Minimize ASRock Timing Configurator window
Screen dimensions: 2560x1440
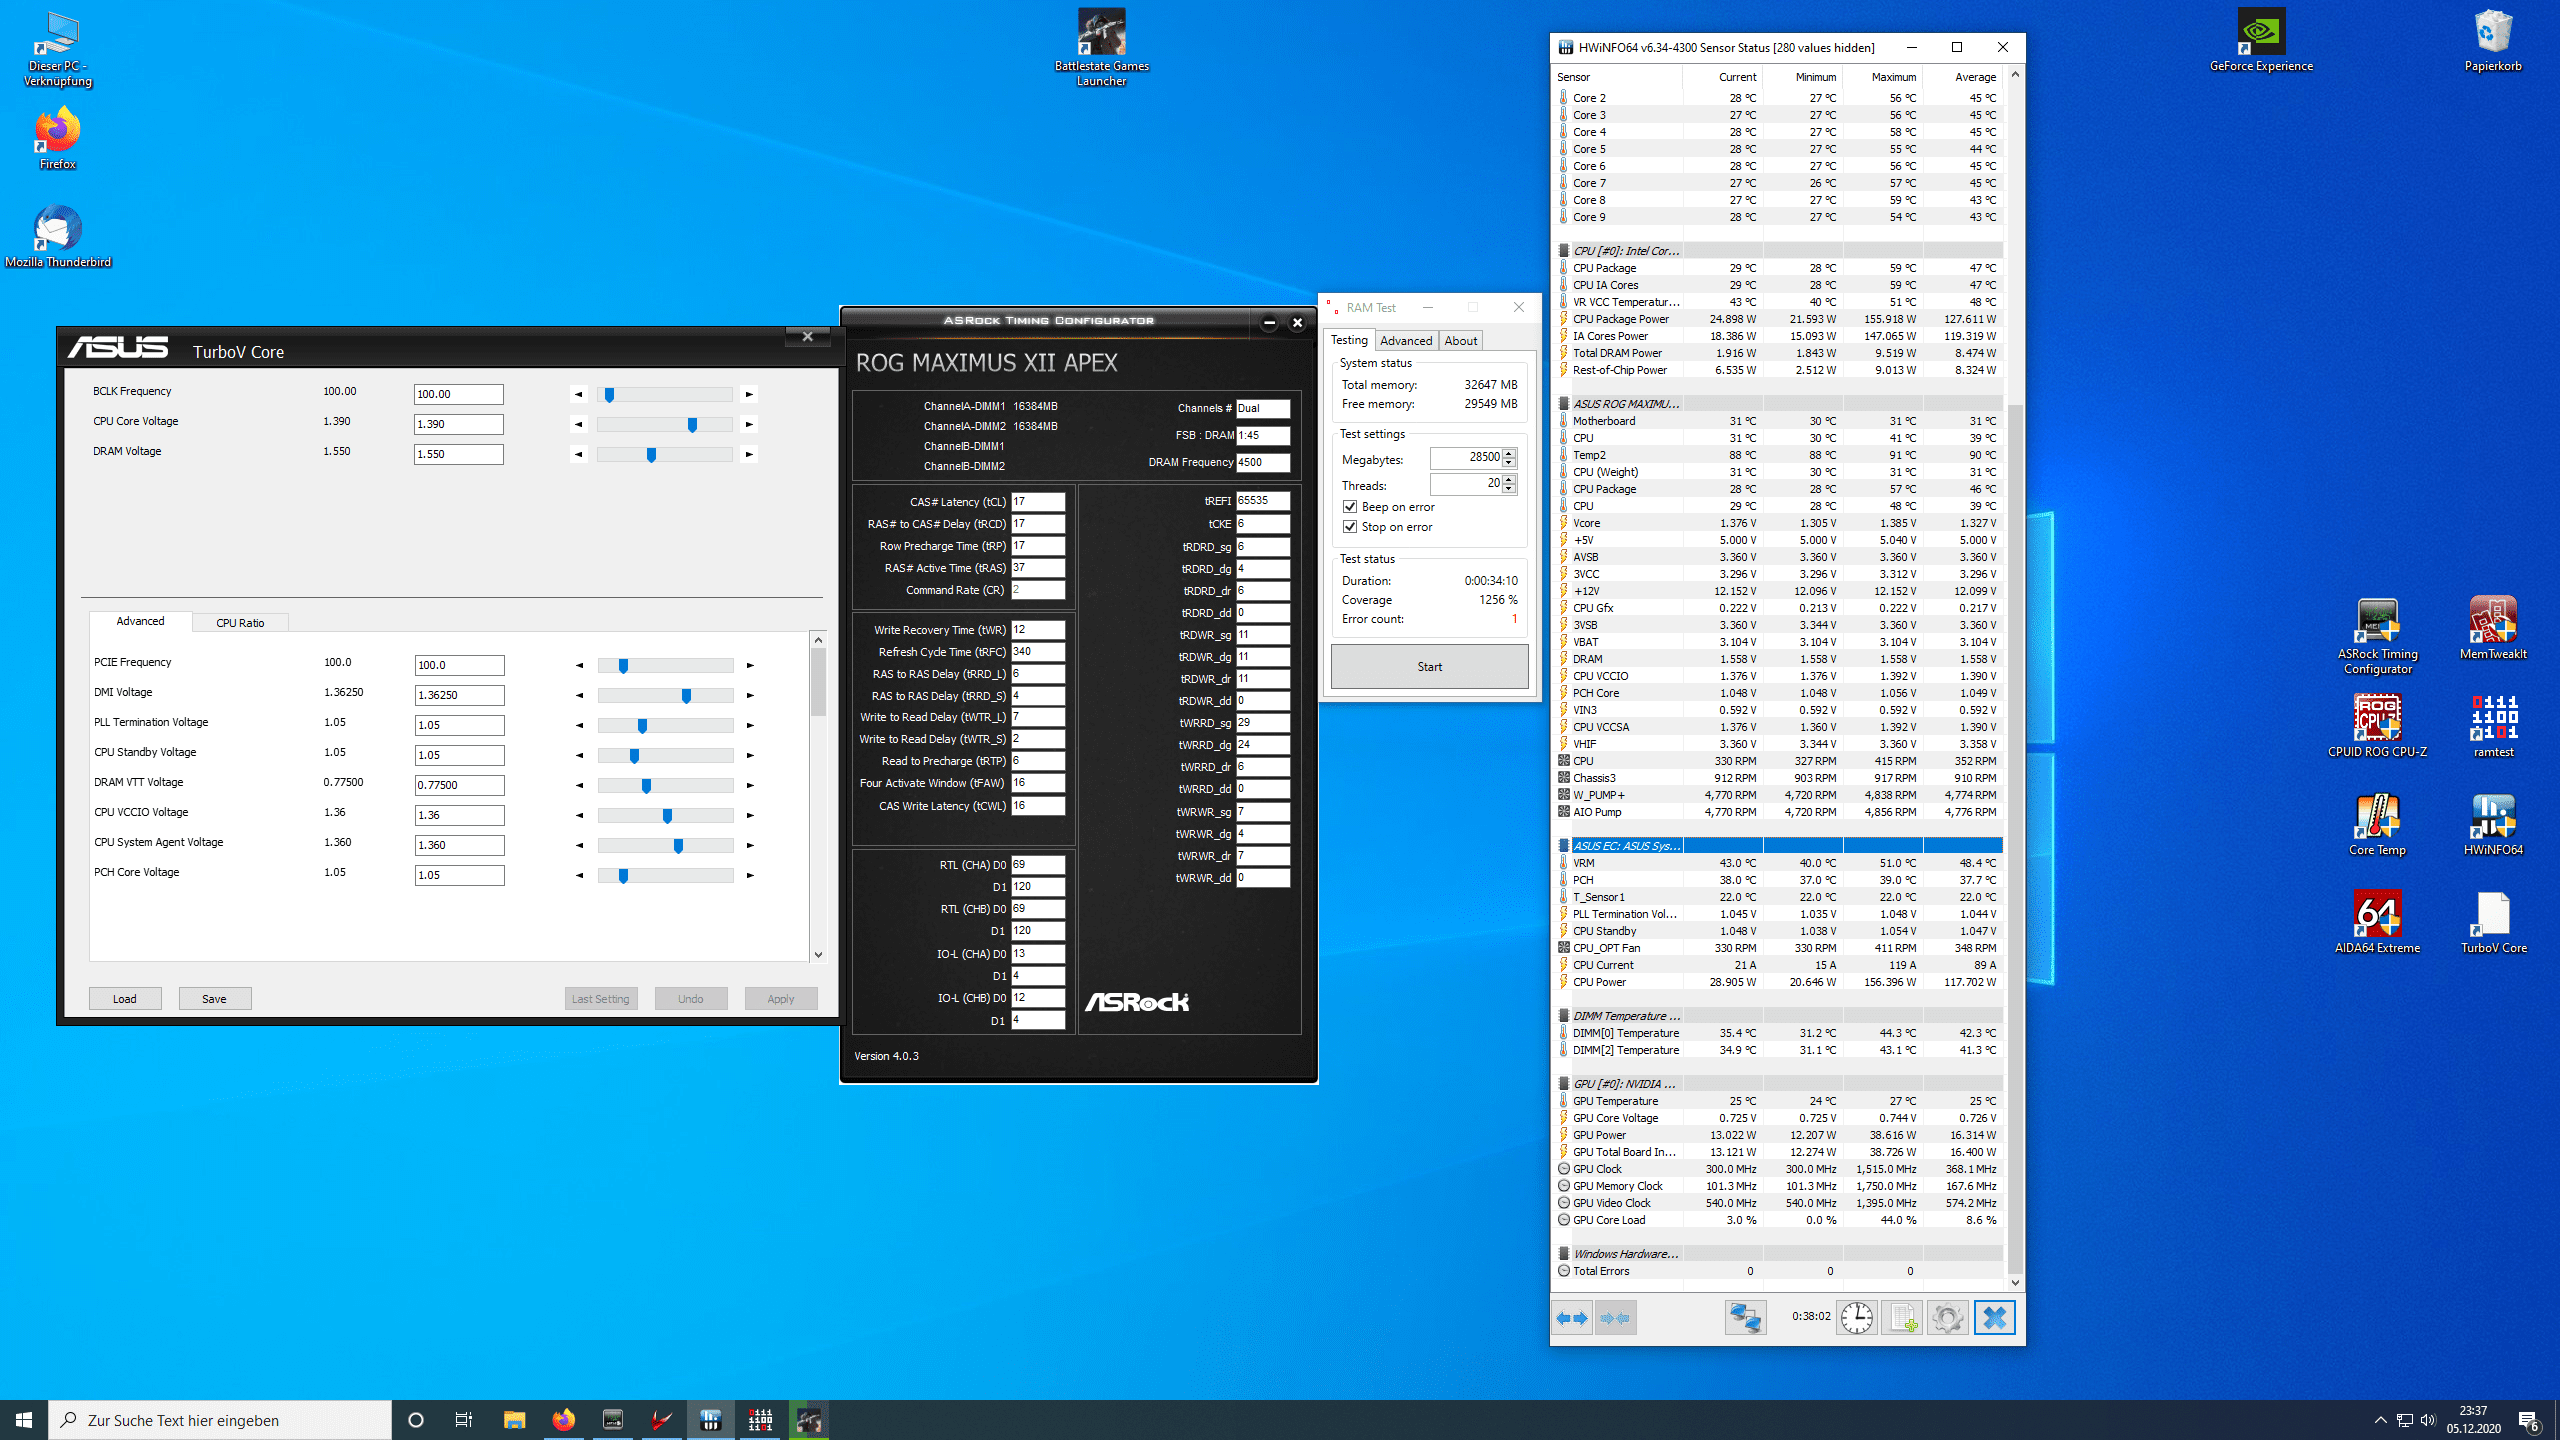(1269, 322)
